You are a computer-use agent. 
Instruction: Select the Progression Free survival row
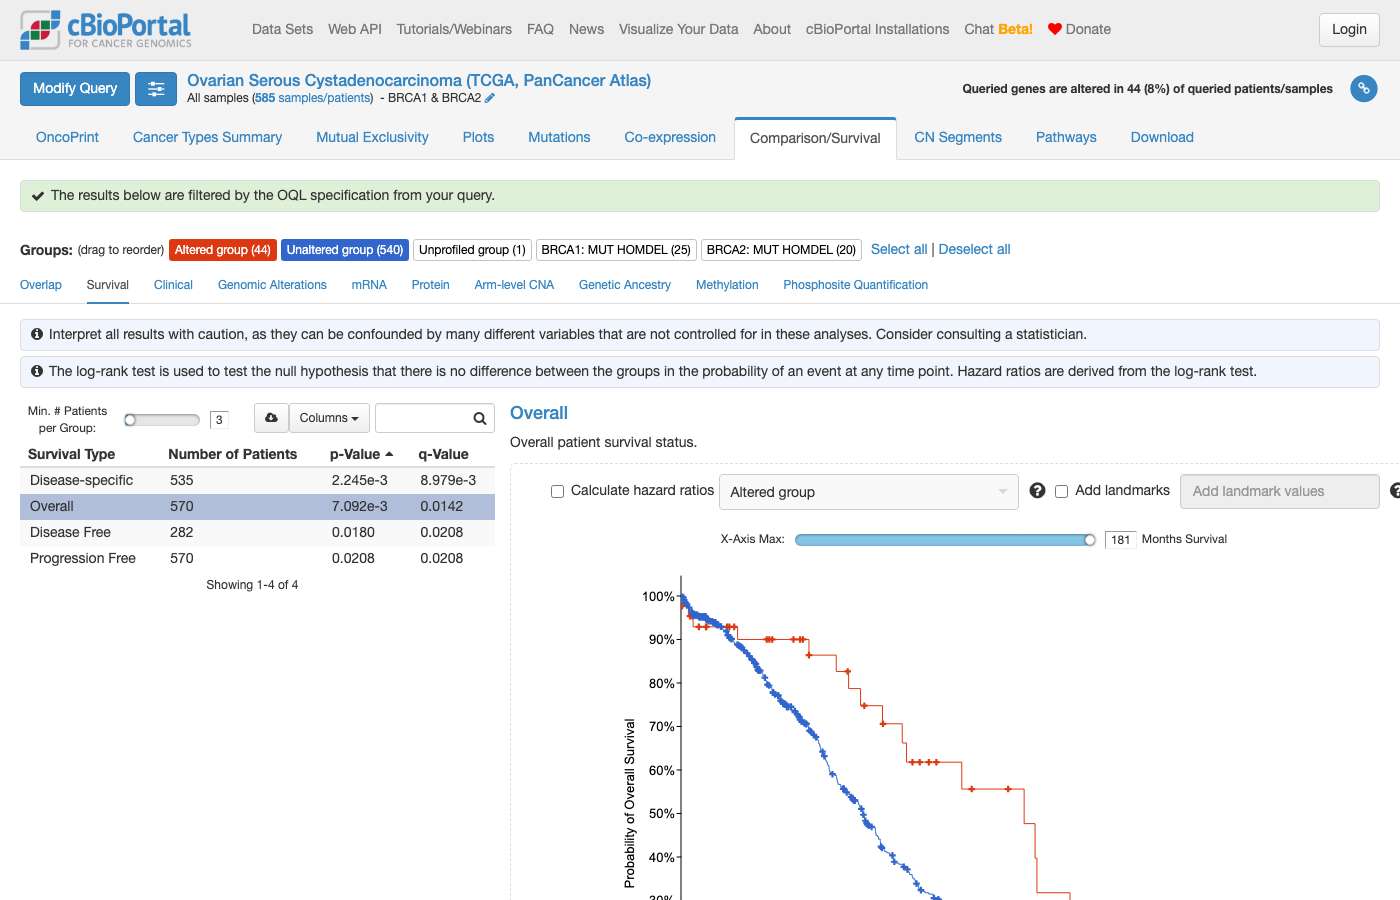(x=258, y=558)
